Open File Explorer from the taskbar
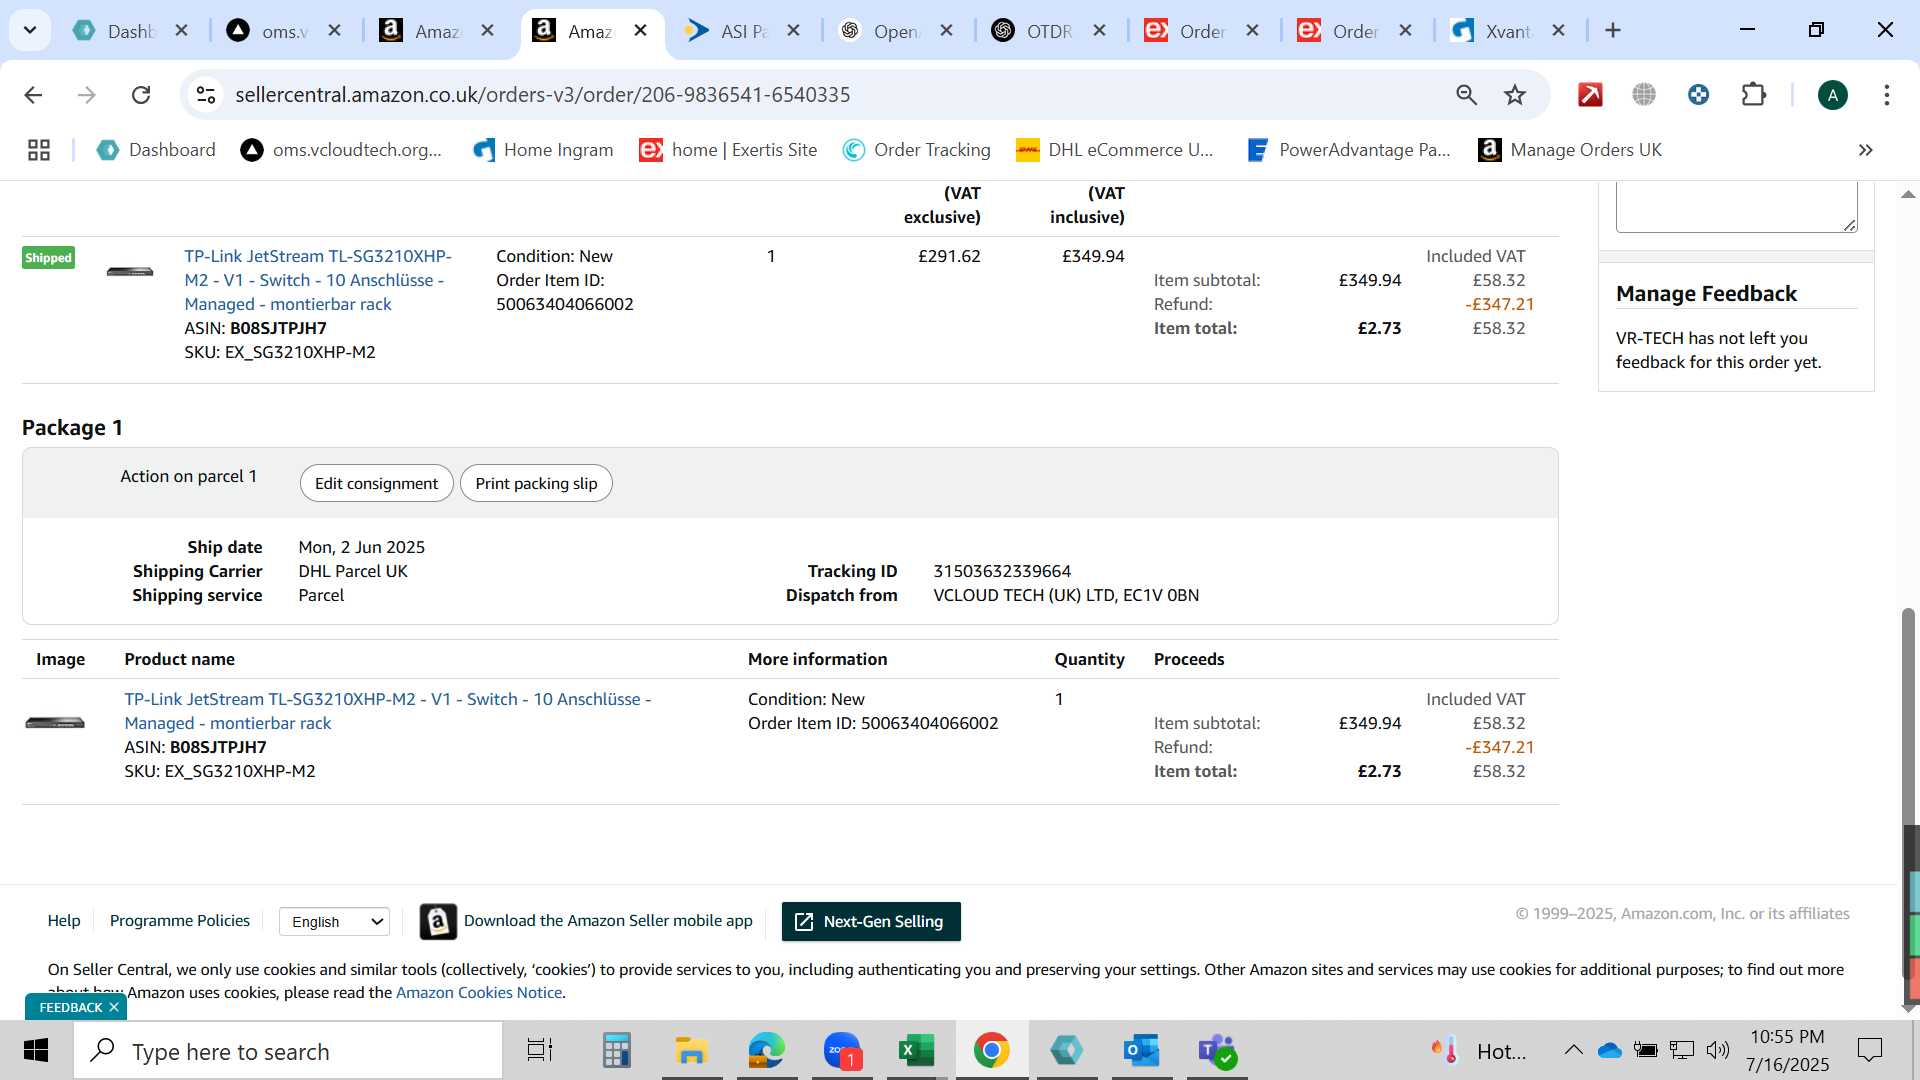This screenshot has width=1920, height=1080. tap(691, 1051)
